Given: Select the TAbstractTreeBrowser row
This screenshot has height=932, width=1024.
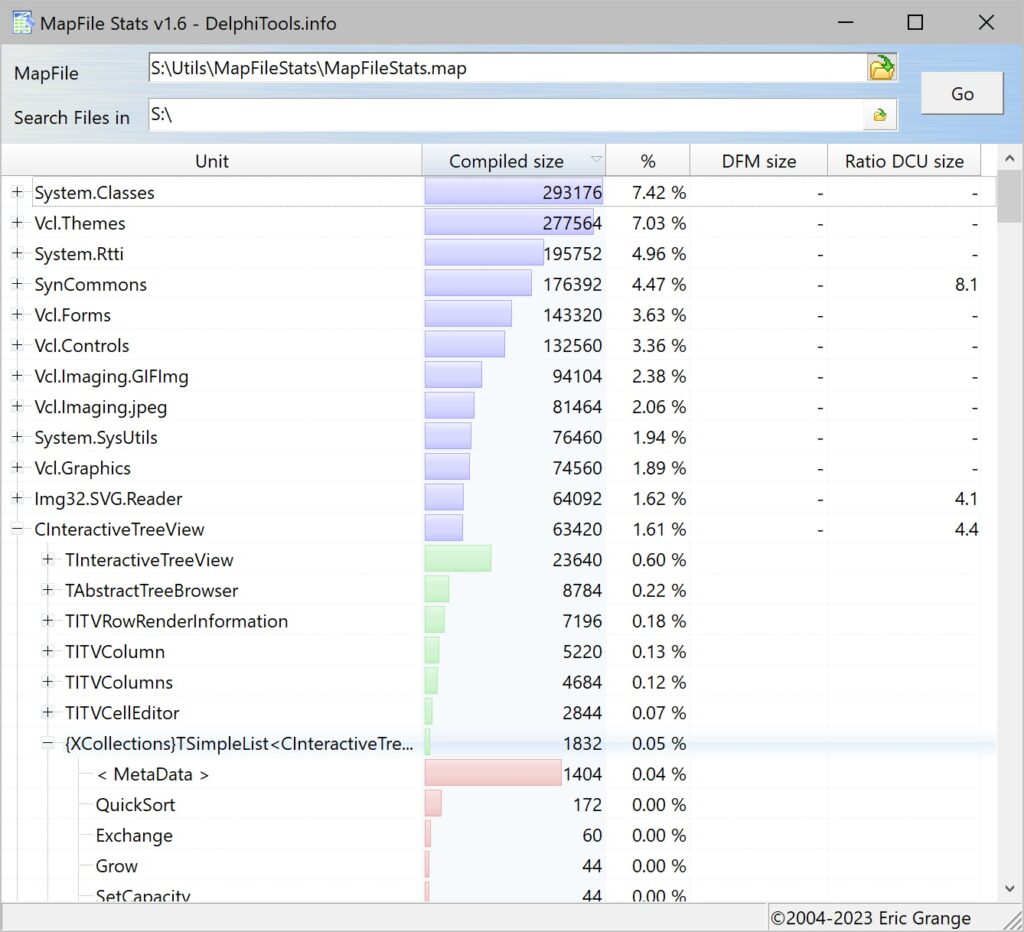Looking at the screenshot, I should point(498,590).
